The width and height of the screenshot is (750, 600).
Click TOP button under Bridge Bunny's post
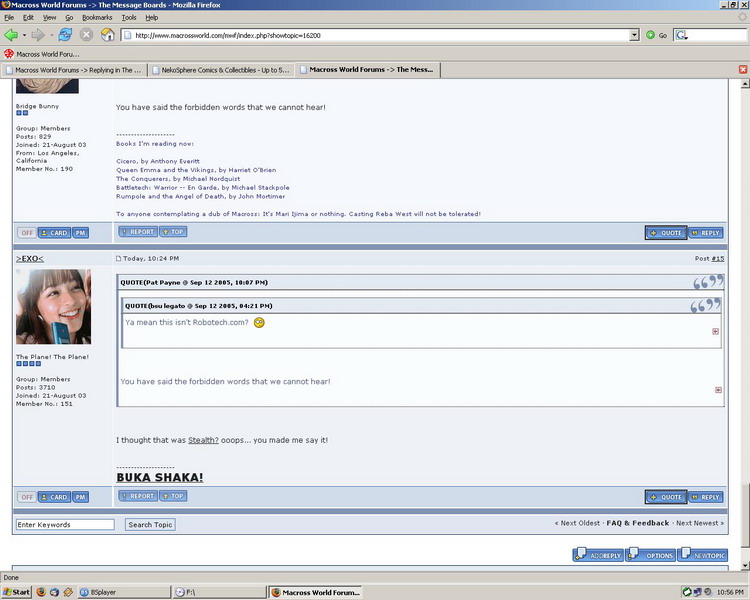pyautogui.click(x=173, y=232)
